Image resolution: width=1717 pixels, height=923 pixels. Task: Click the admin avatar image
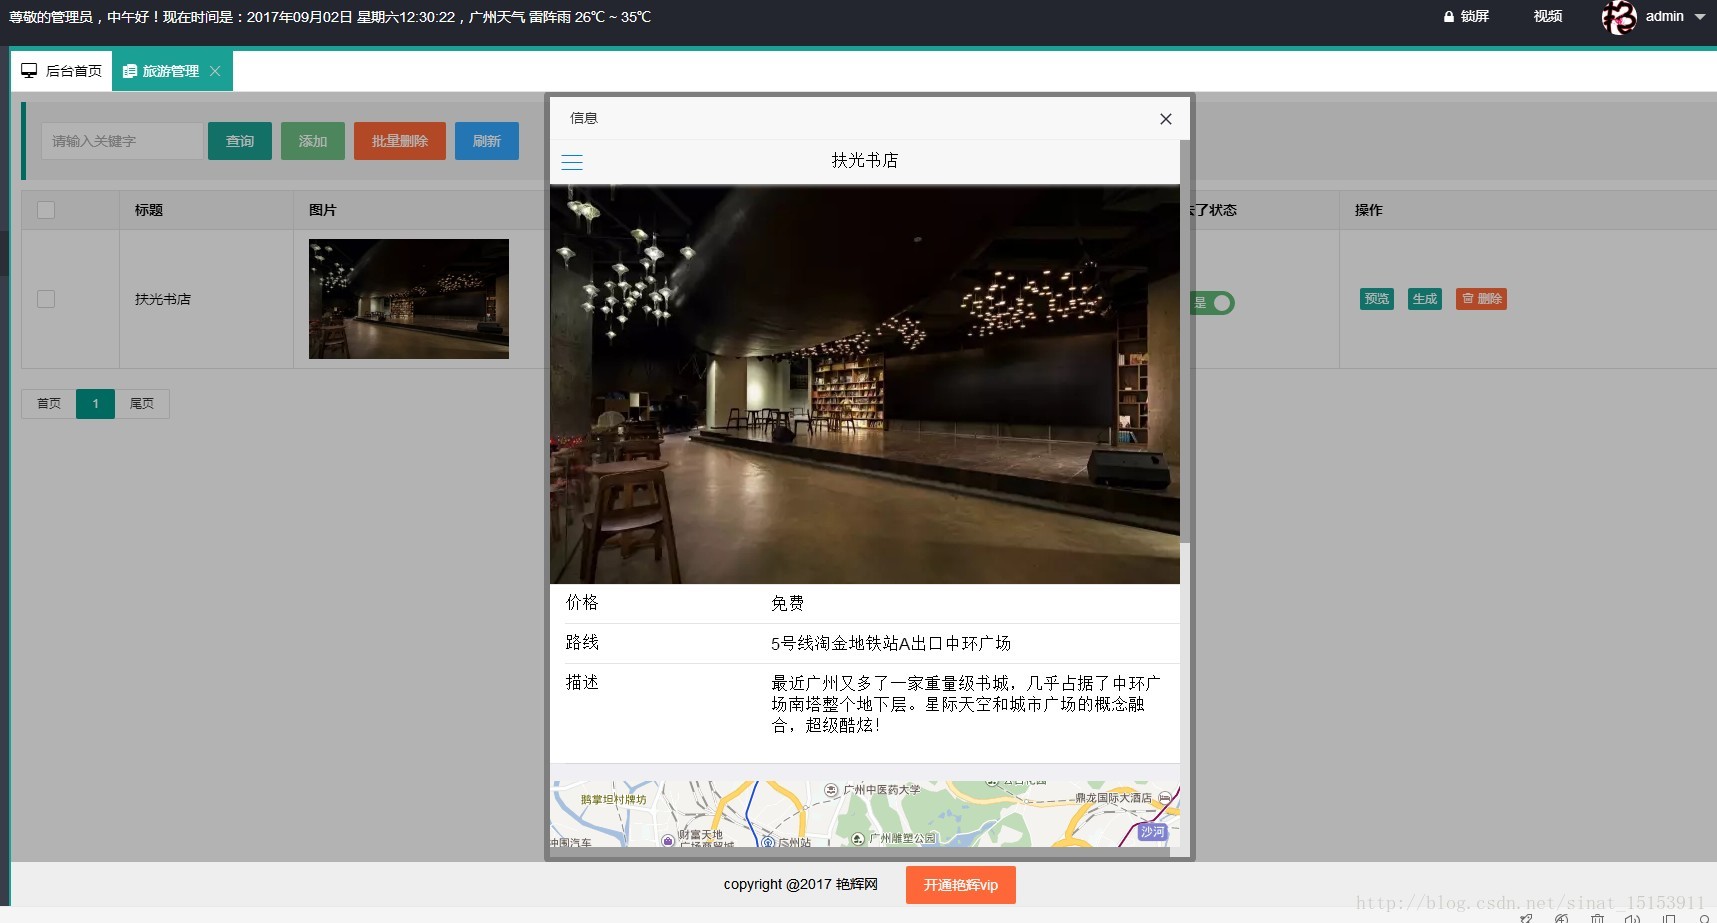[1619, 17]
